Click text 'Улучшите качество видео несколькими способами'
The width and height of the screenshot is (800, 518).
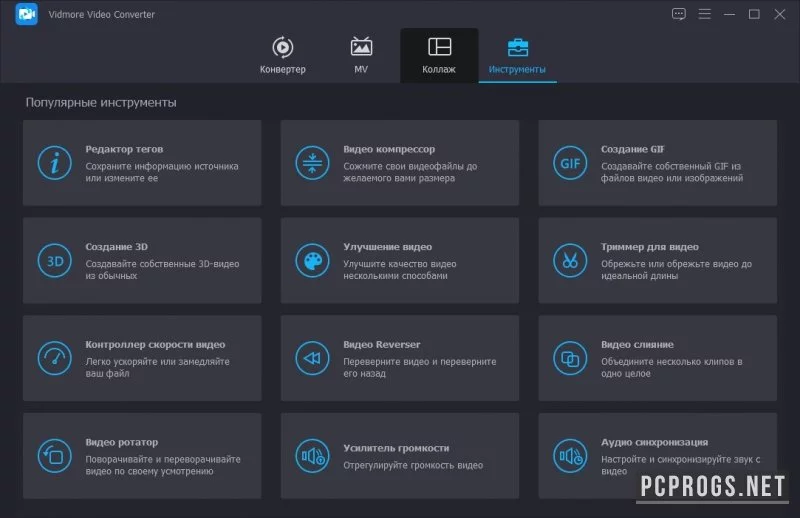[399, 269]
